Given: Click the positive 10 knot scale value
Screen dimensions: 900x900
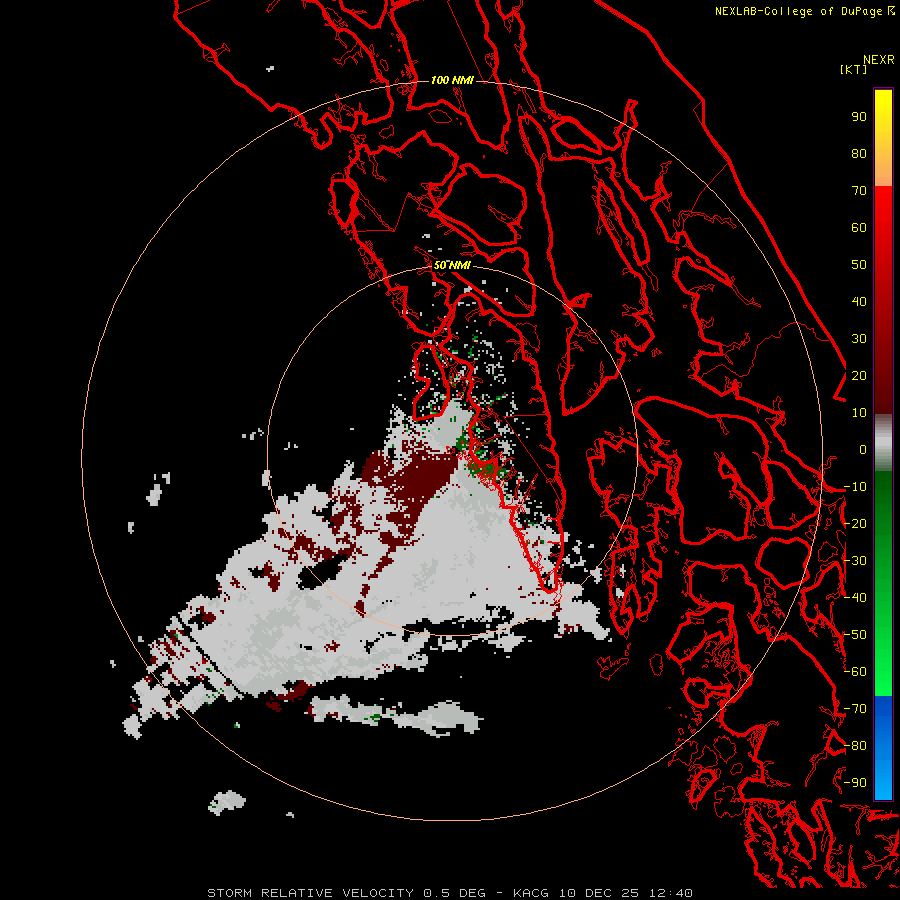Looking at the screenshot, I should (x=859, y=413).
